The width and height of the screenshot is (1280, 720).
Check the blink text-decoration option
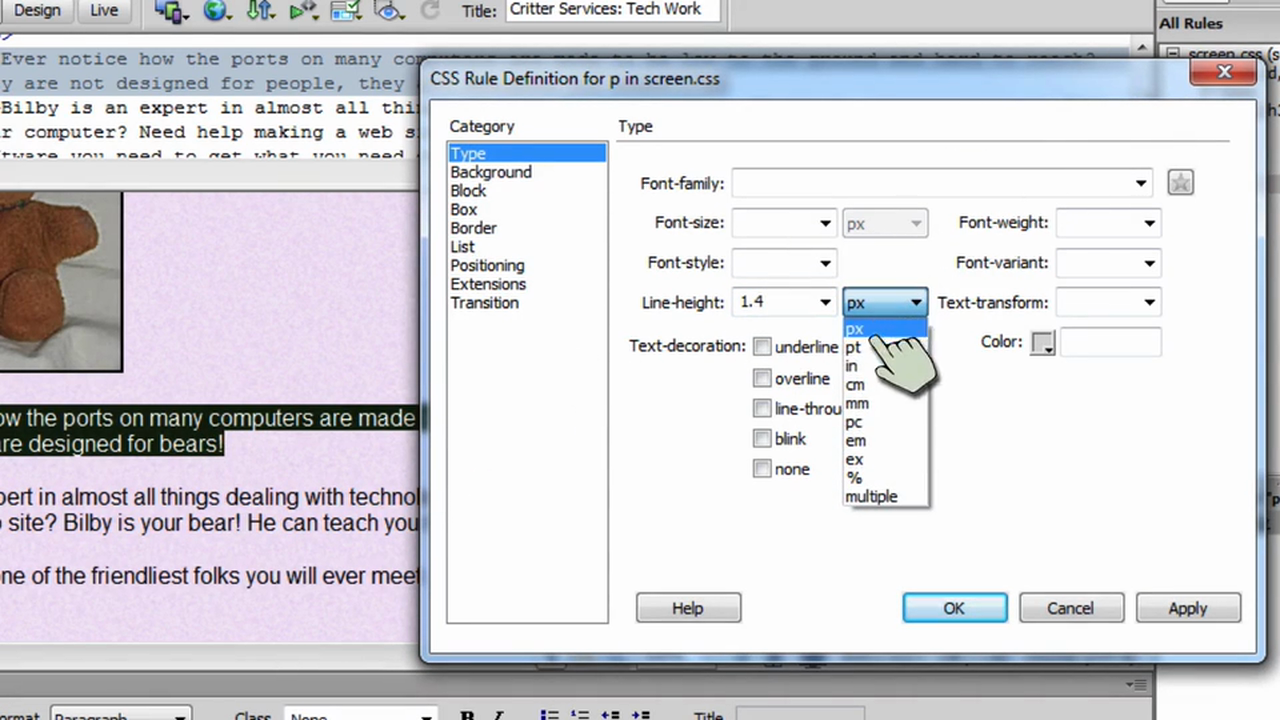tap(762, 438)
